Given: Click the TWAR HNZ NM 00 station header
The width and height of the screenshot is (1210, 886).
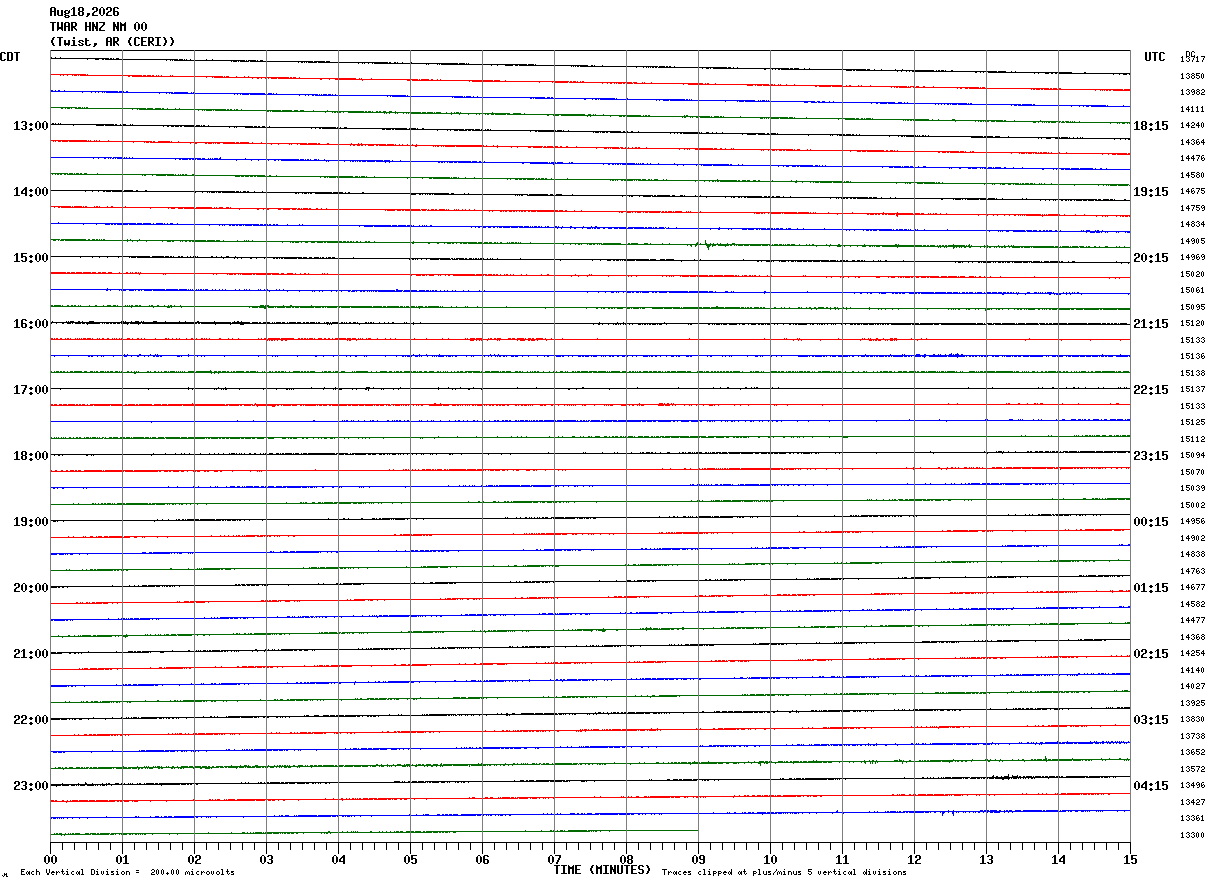Looking at the screenshot, I should [98, 27].
